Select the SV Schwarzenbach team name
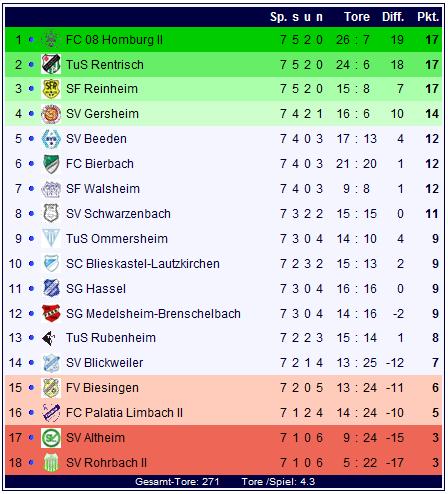This screenshot has width=448, height=494. (118, 214)
